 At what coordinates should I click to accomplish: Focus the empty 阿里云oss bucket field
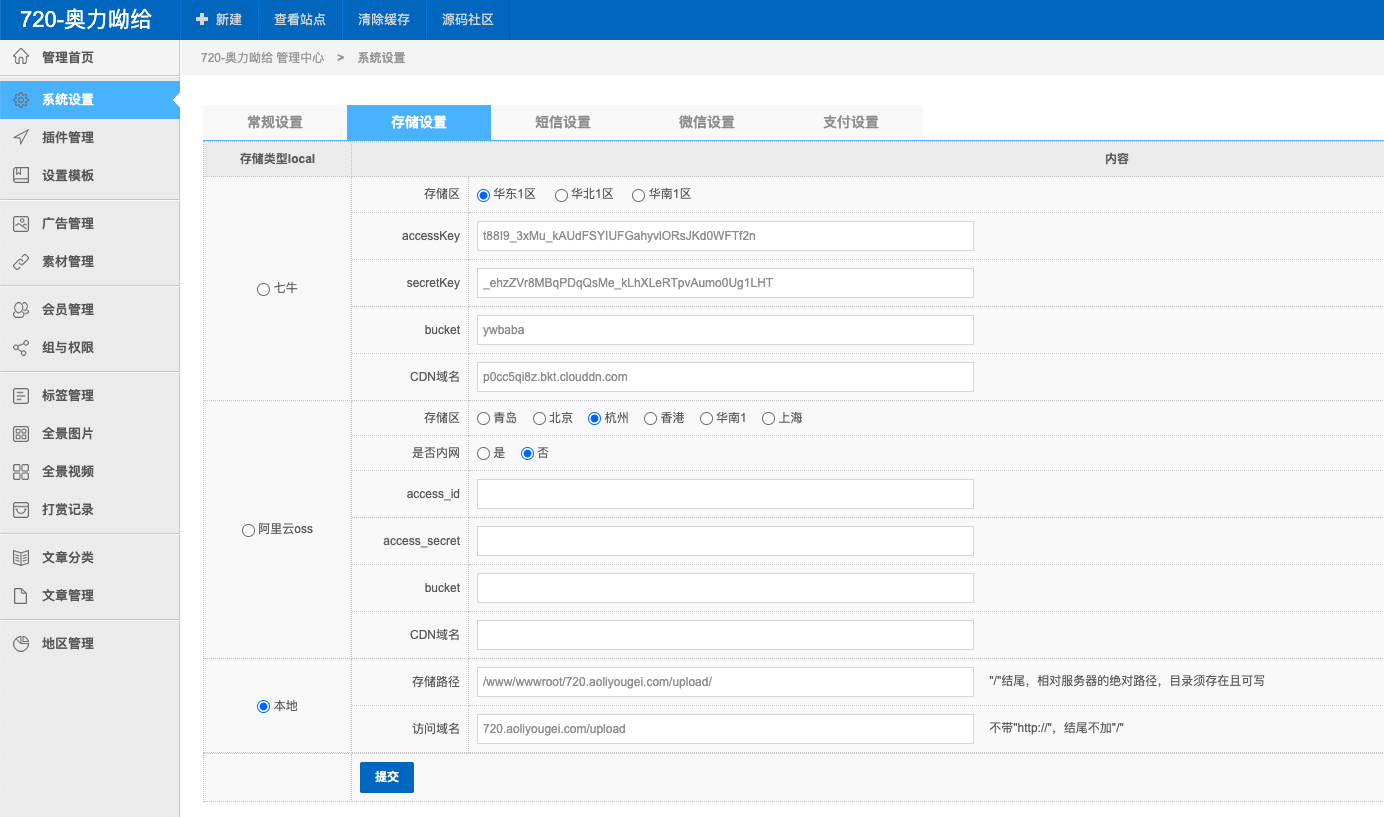coord(725,588)
